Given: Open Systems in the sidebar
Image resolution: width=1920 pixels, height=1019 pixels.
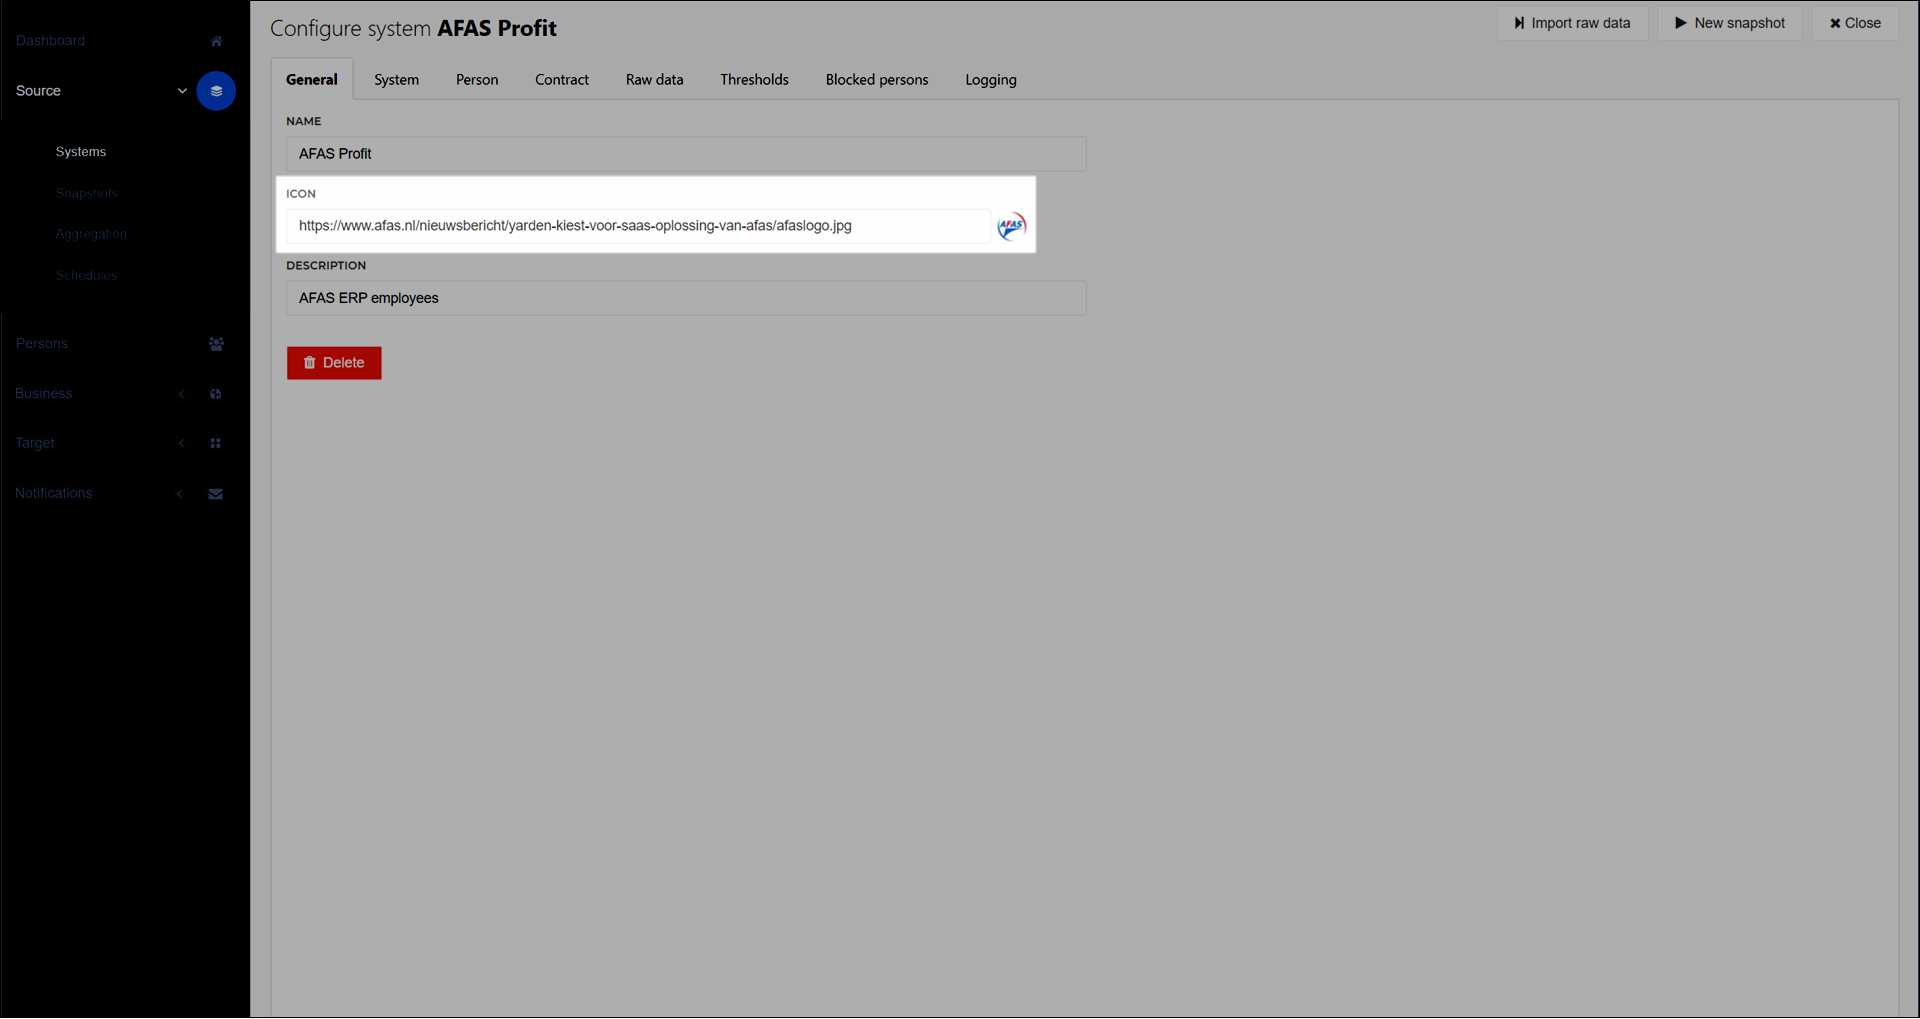Looking at the screenshot, I should [x=81, y=152].
